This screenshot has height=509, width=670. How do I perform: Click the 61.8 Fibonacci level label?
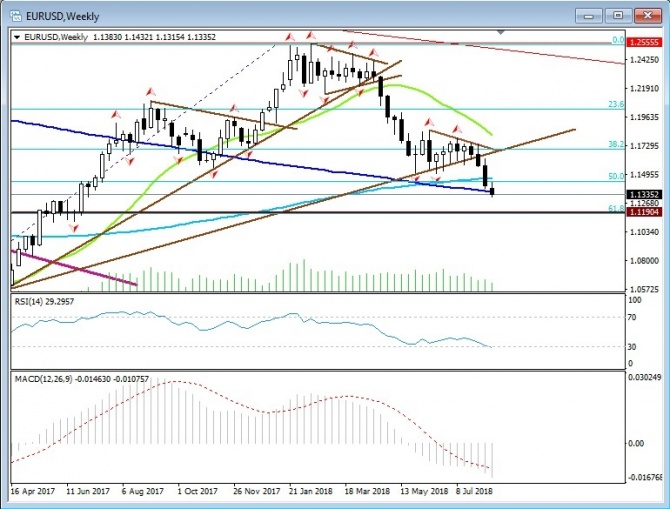pyautogui.click(x=616, y=208)
